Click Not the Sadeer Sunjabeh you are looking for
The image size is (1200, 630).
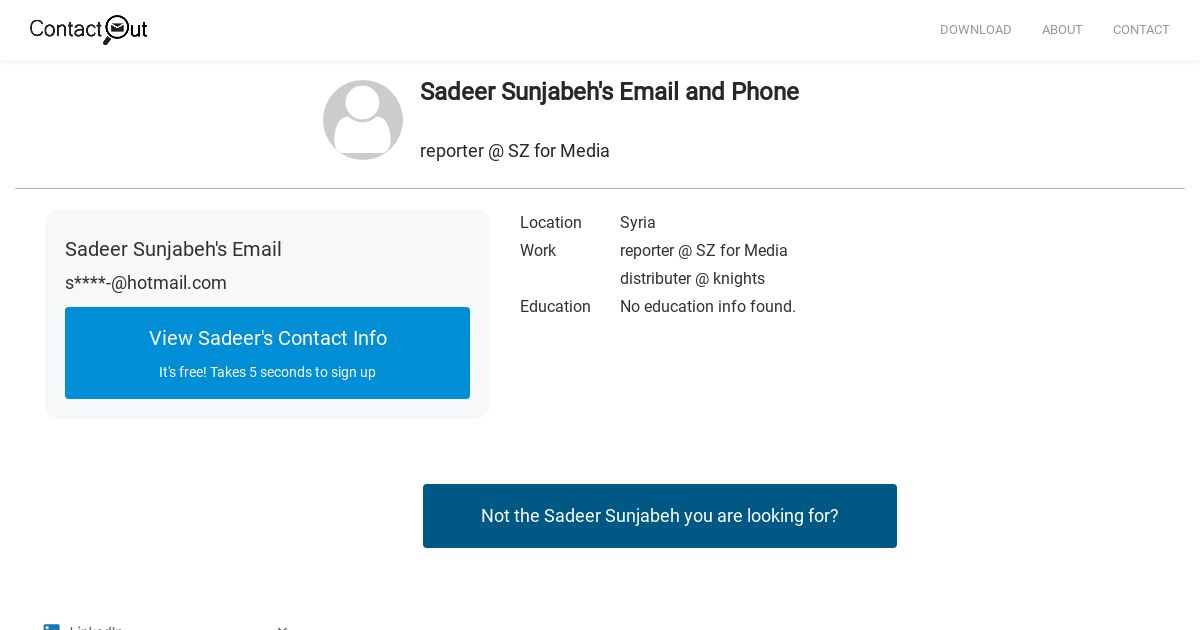[660, 516]
